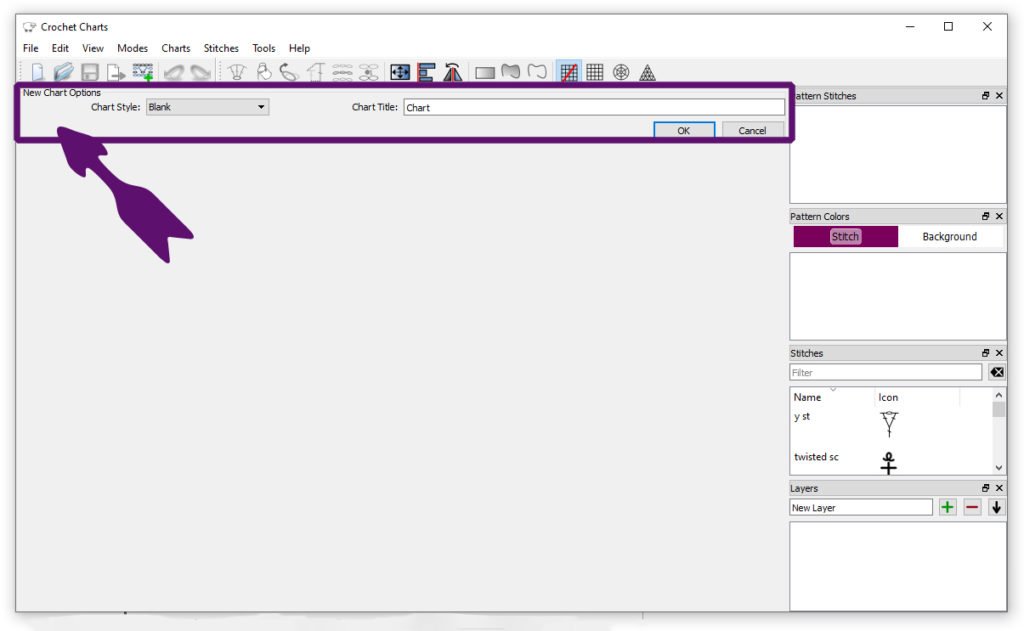Click the align objects toolbar icon

(x=426, y=72)
